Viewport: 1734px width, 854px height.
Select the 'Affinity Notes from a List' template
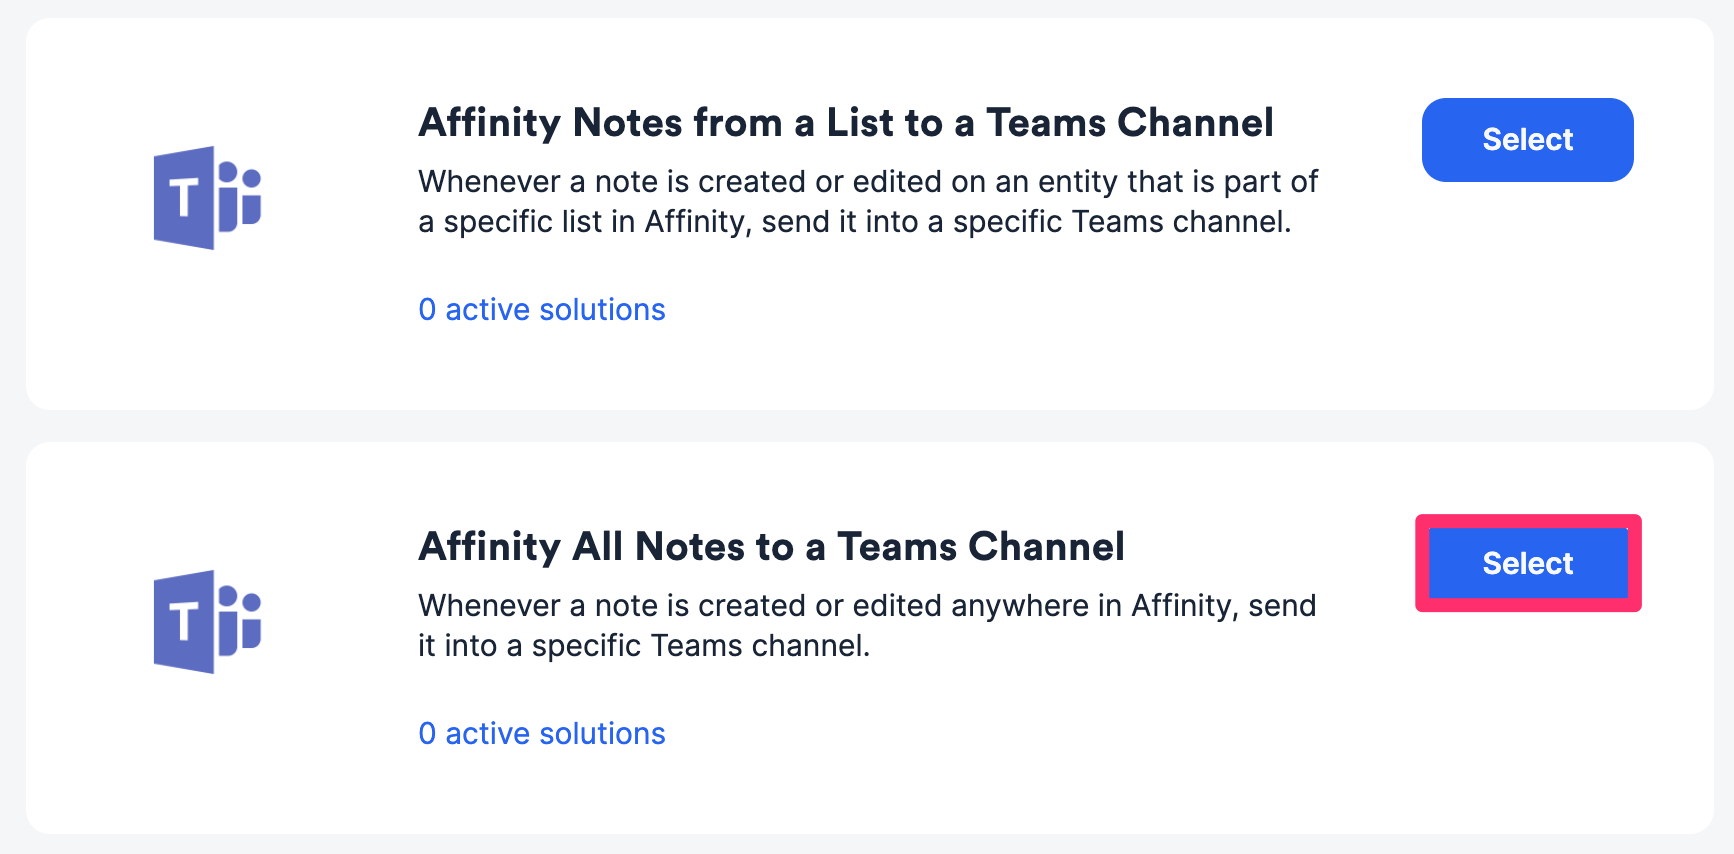pyautogui.click(x=1527, y=140)
